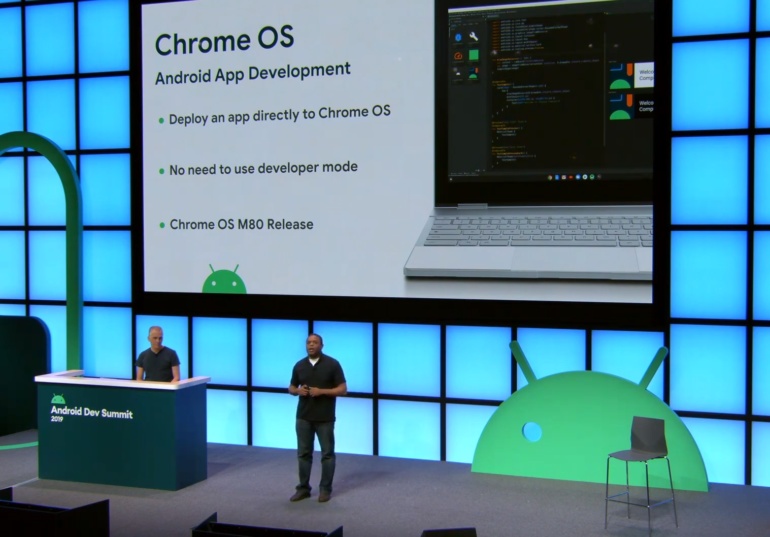Click the "Chrome OS" slide title

(224, 40)
